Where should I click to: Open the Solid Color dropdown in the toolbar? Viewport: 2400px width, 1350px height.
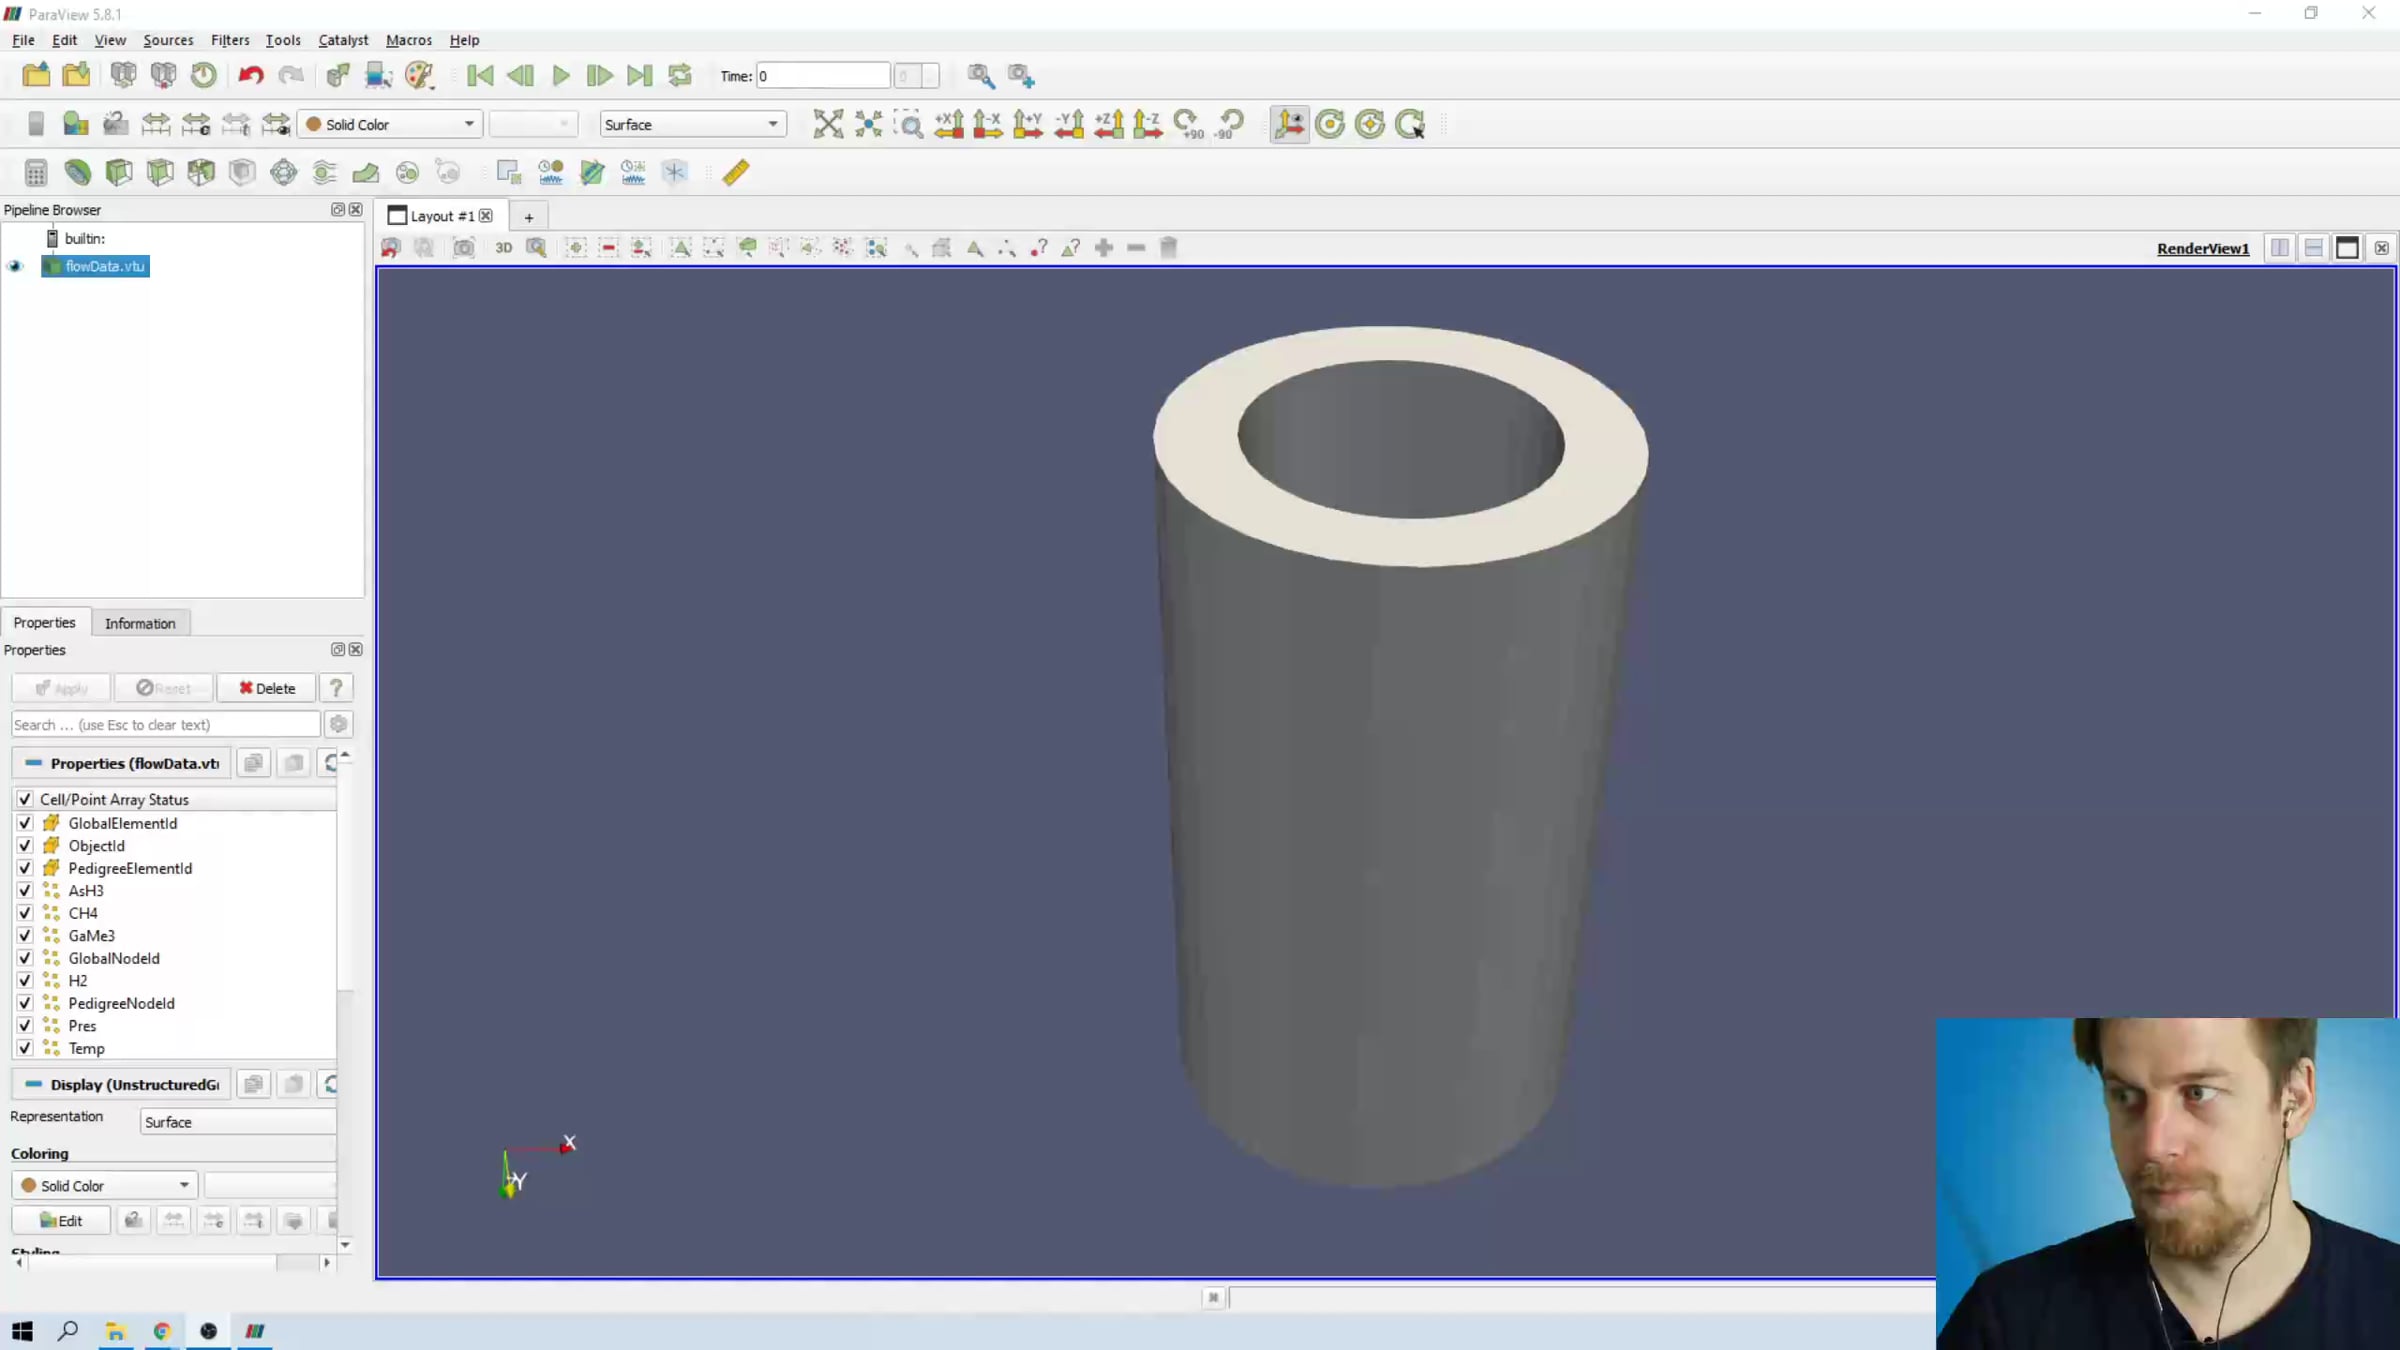tap(390, 124)
